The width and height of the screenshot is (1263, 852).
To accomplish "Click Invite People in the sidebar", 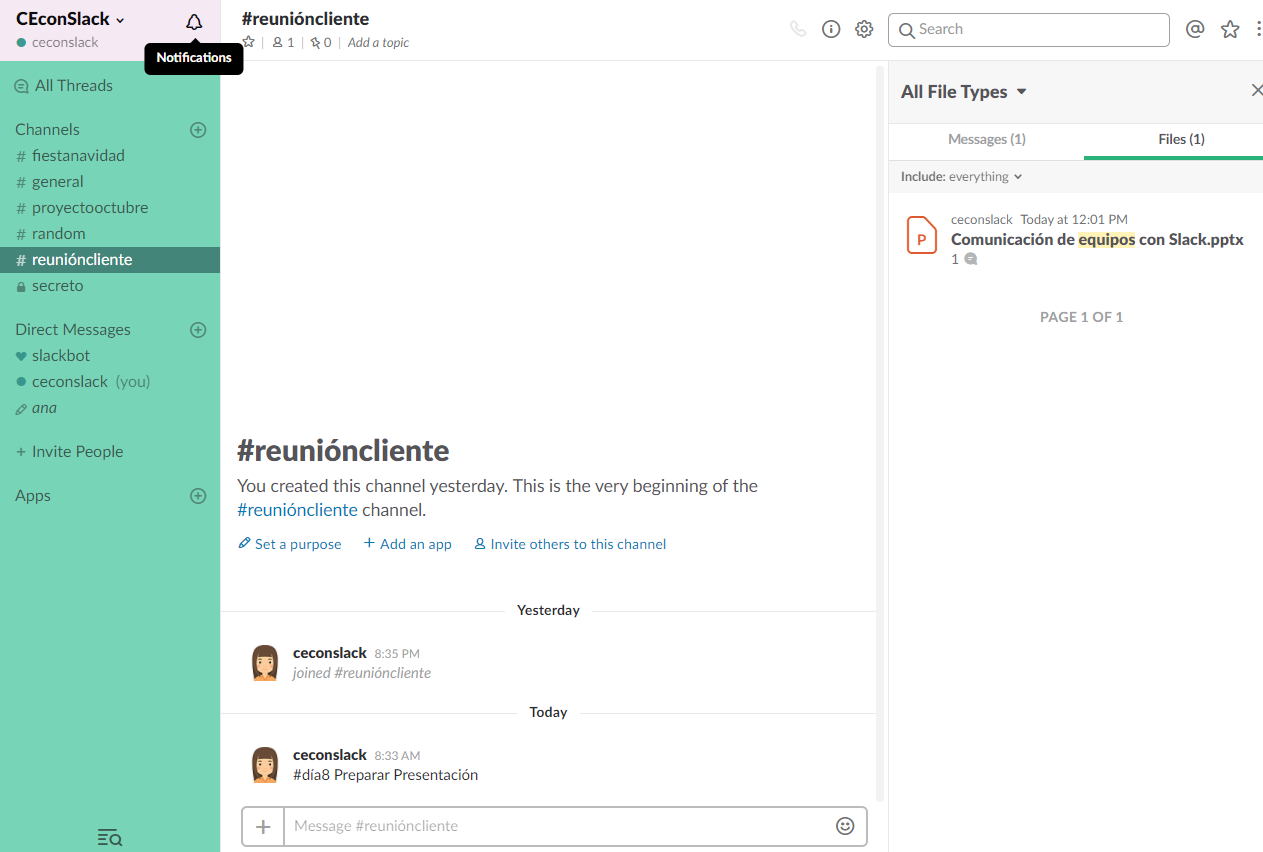I will 70,451.
